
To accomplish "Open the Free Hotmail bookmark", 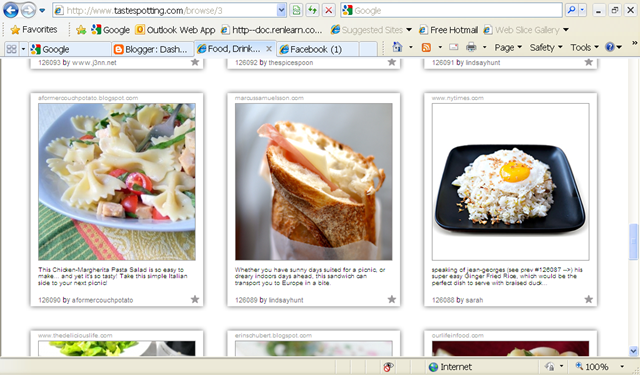I will [448, 30].
